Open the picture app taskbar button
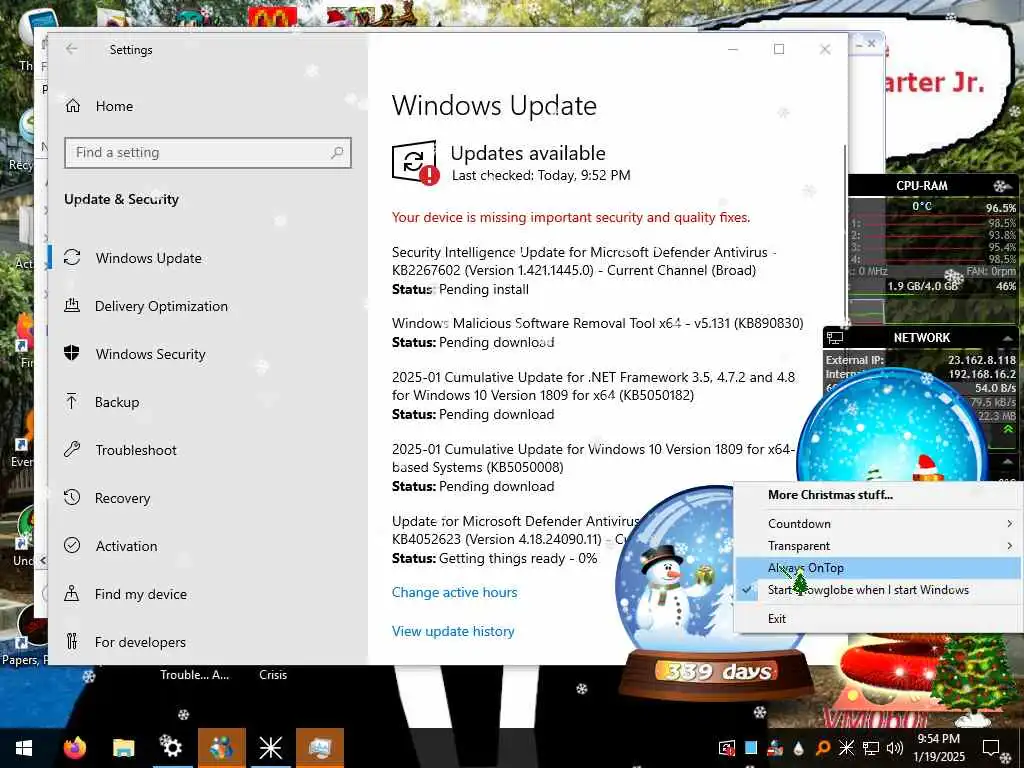Viewport: 1024px width, 768px height. 319,748
